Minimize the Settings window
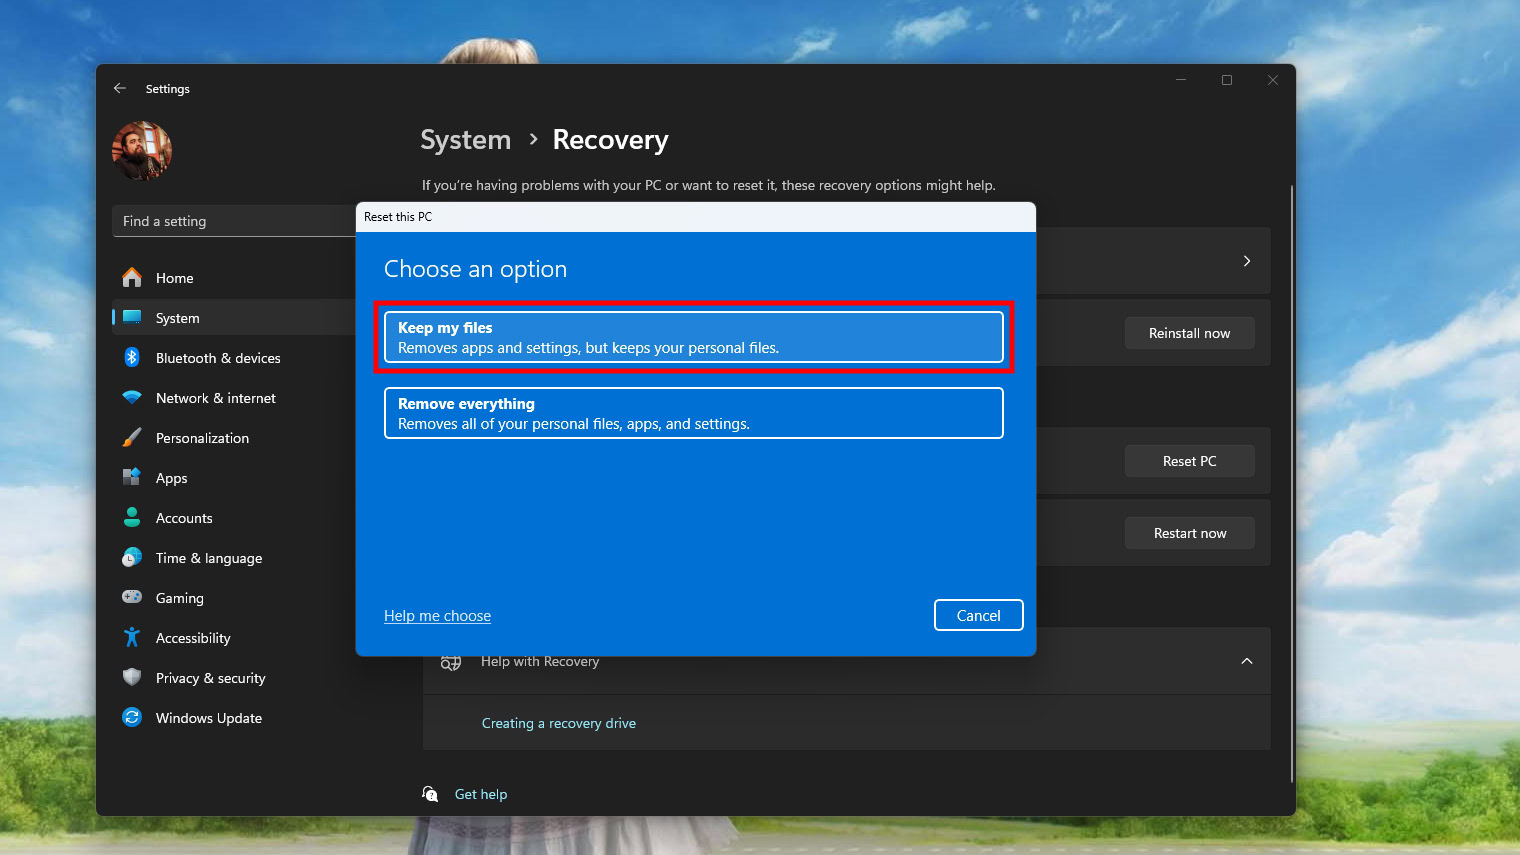This screenshot has height=855, width=1520. (x=1181, y=80)
